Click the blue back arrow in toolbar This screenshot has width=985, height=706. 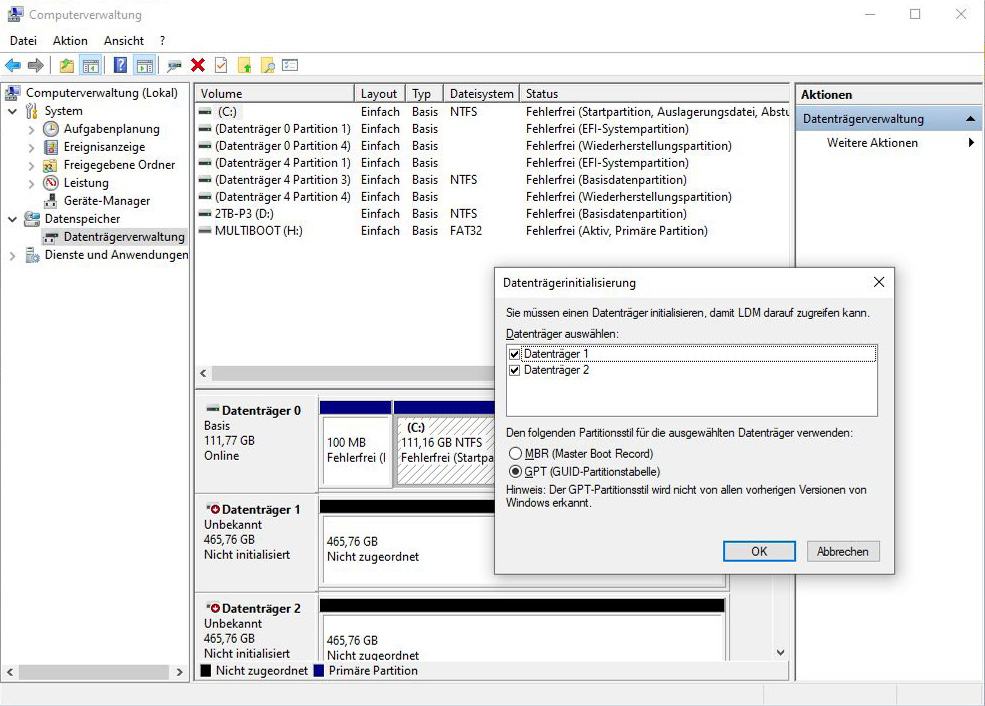click(13, 65)
